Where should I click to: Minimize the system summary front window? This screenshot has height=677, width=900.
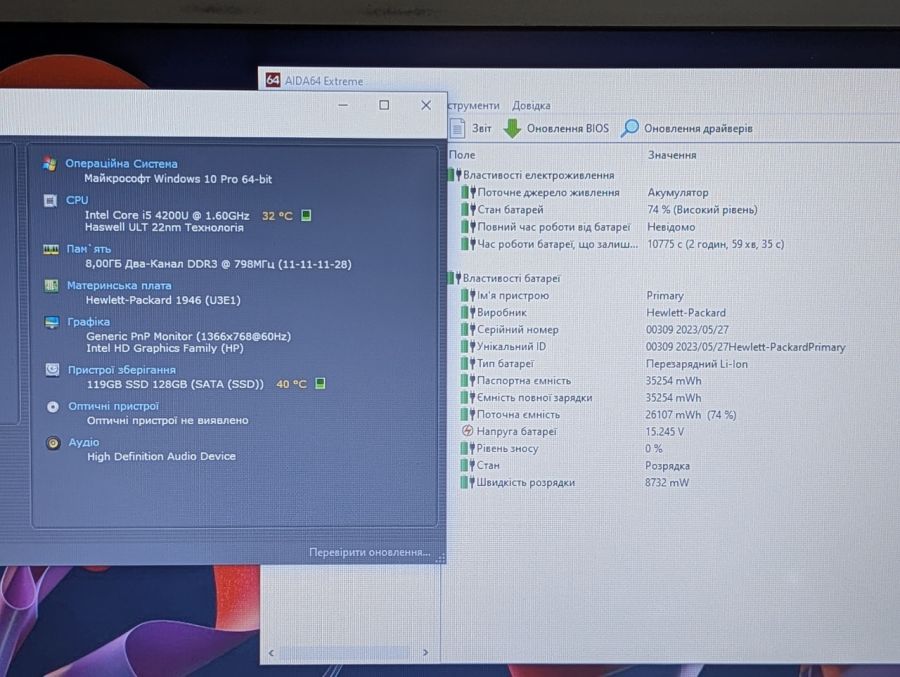click(343, 105)
